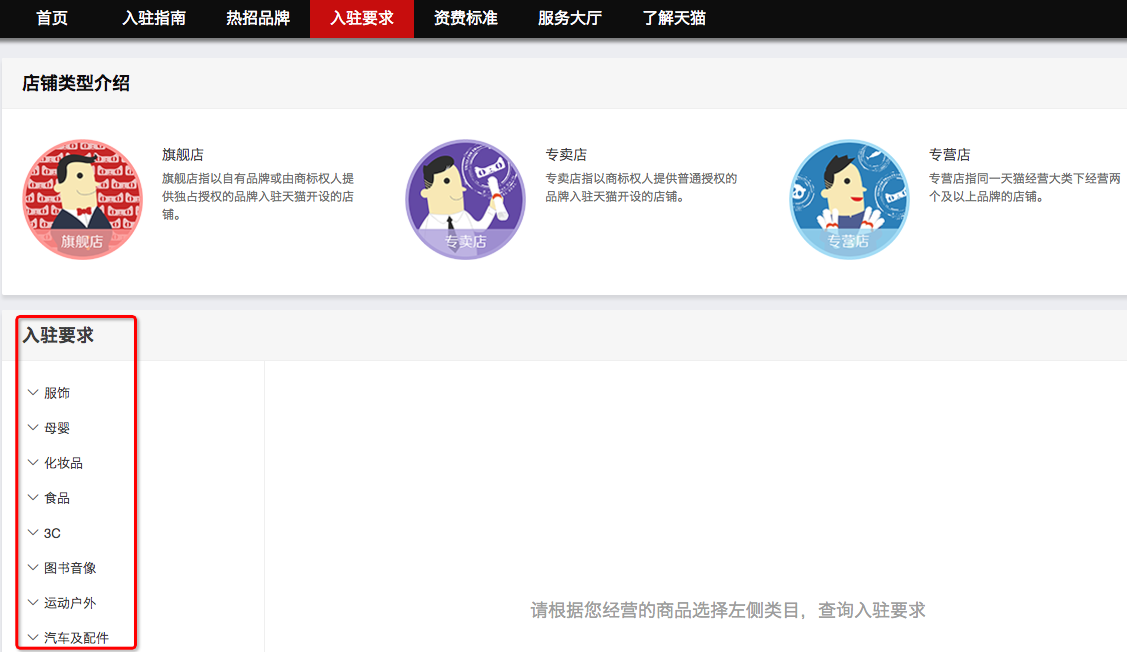Click the purple 专卖店 circular mascot icon
This screenshot has width=1127, height=652.
(x=466, y=199)
